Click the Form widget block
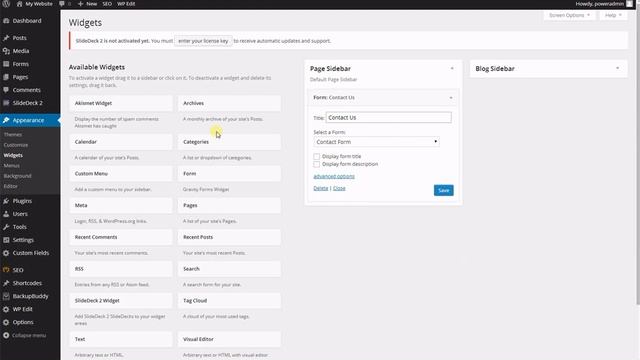The image size is (640, 360). 229,173
